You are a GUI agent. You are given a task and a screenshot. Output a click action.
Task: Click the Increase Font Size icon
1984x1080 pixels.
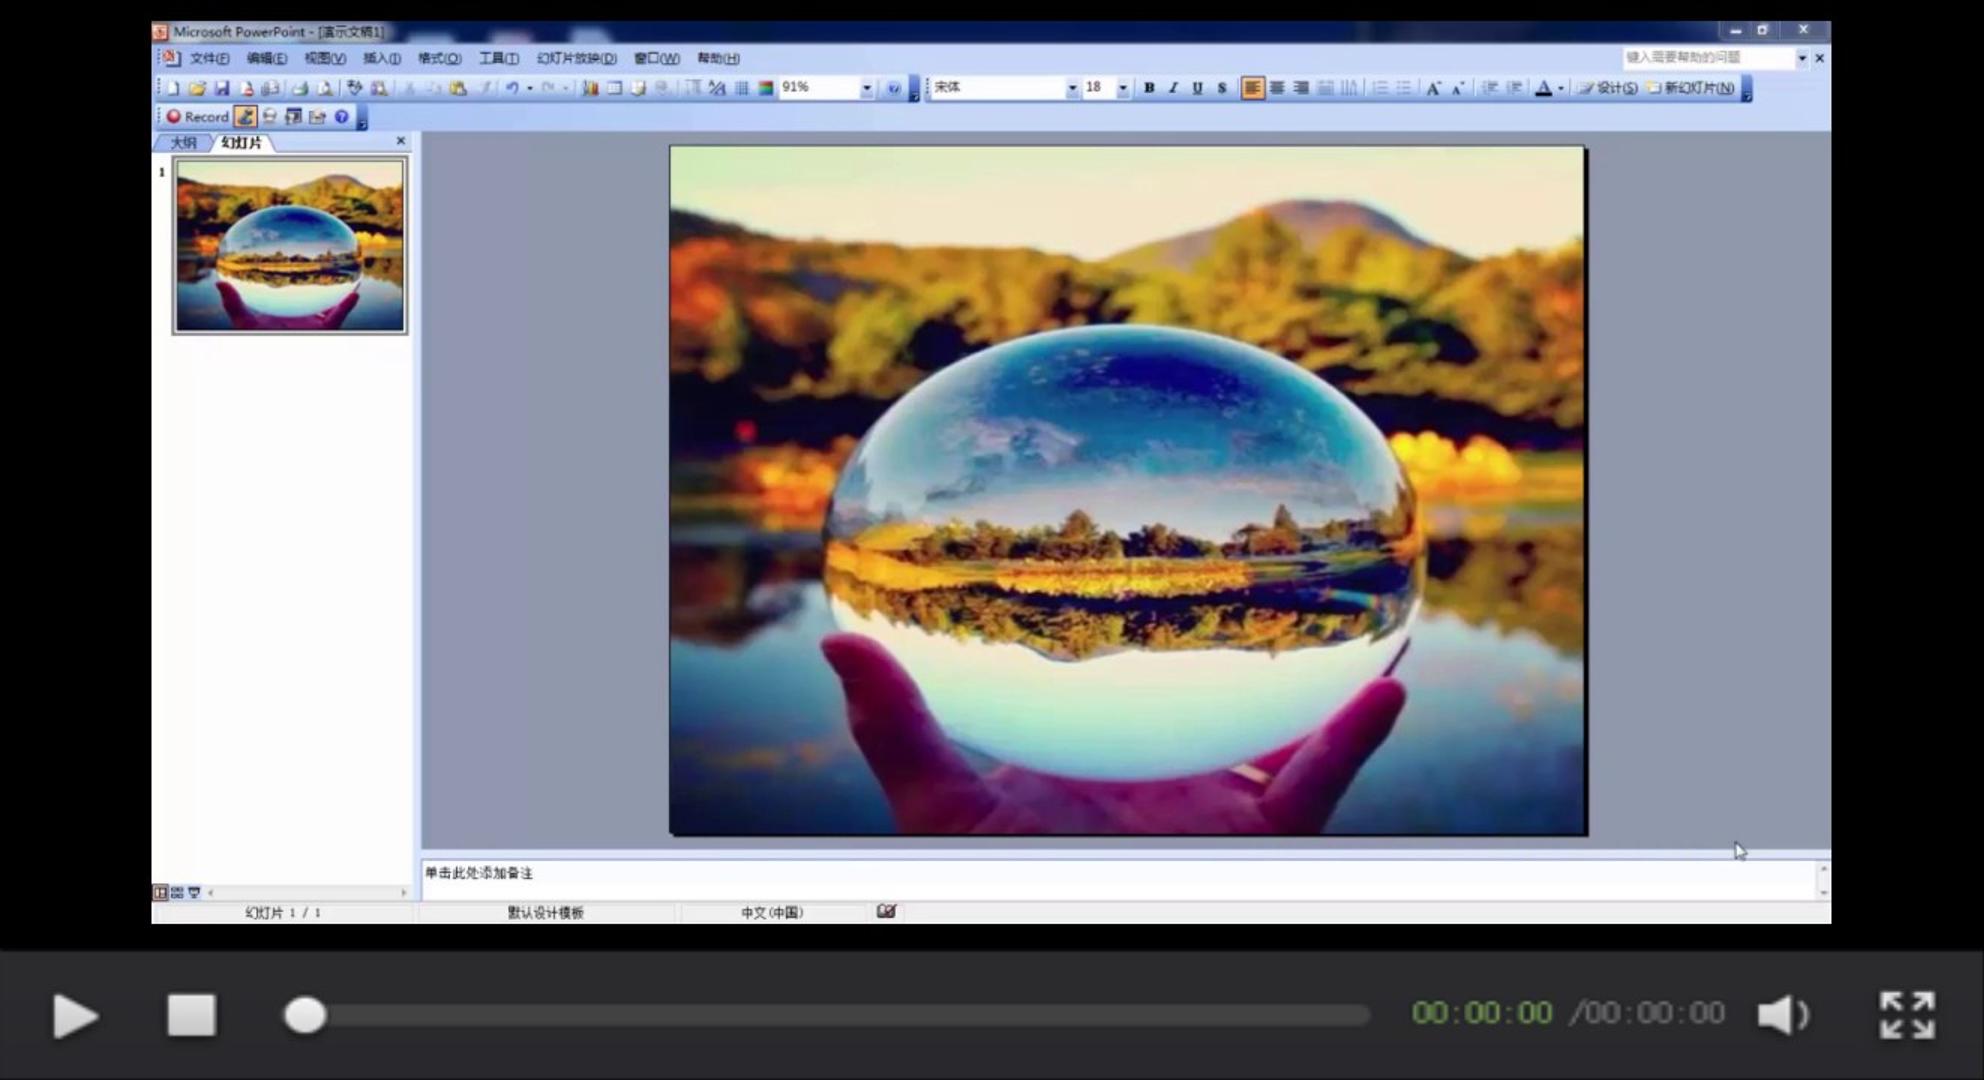[1433, 88]
